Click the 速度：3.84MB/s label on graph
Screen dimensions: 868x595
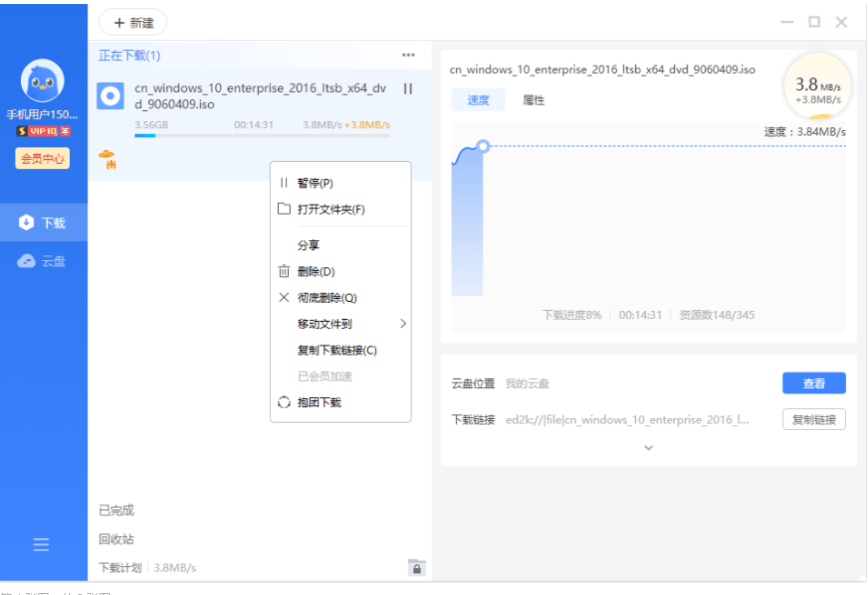tap(805, 132)
